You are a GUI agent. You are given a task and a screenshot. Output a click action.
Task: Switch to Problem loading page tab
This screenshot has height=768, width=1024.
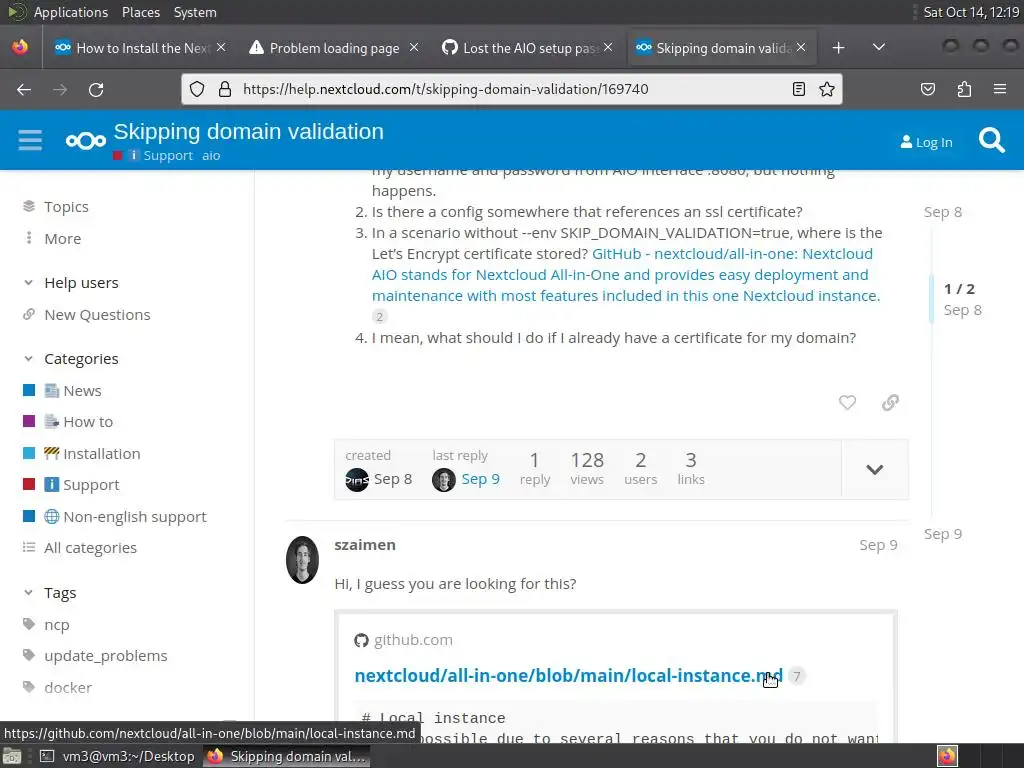click(334, 48)
